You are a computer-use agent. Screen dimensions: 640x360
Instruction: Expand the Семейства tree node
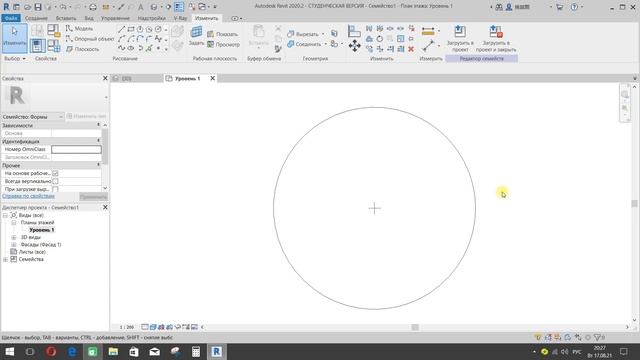pyautogui.click(x=5, y=259)
